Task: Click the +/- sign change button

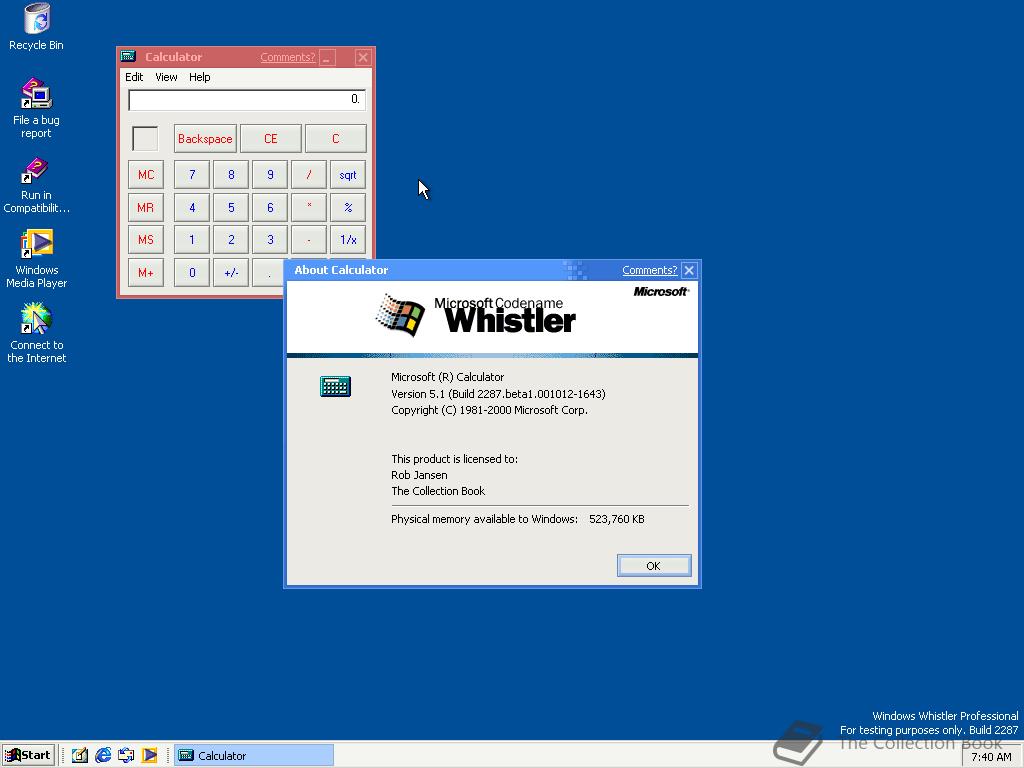Action: [x=231, y=272]
